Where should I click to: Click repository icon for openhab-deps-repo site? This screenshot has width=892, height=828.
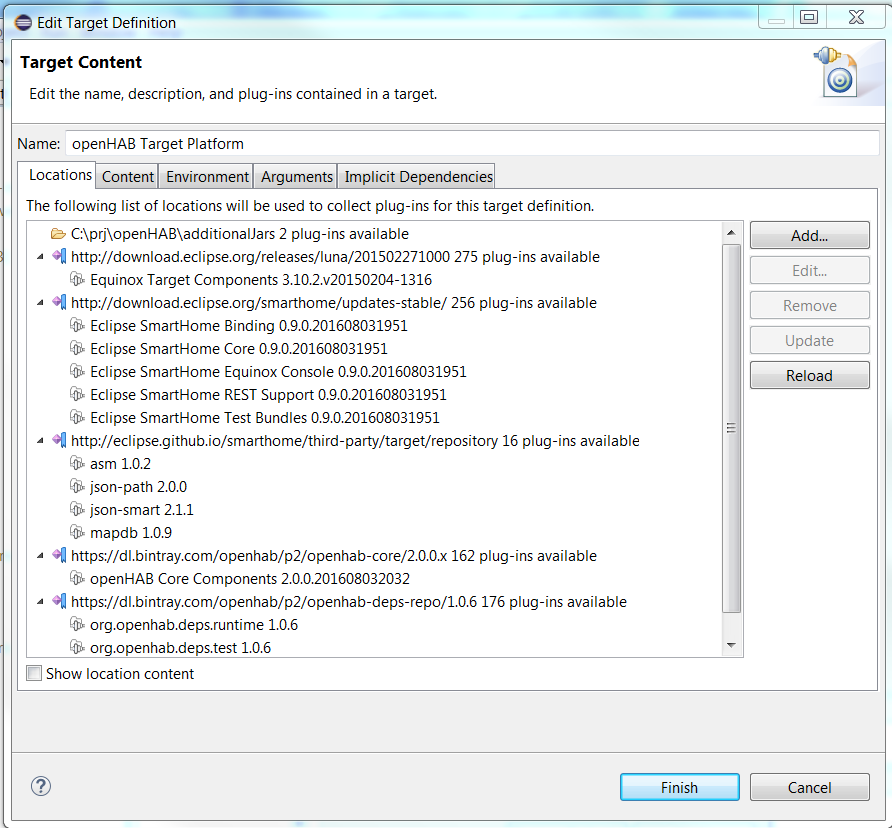(59, 602)
